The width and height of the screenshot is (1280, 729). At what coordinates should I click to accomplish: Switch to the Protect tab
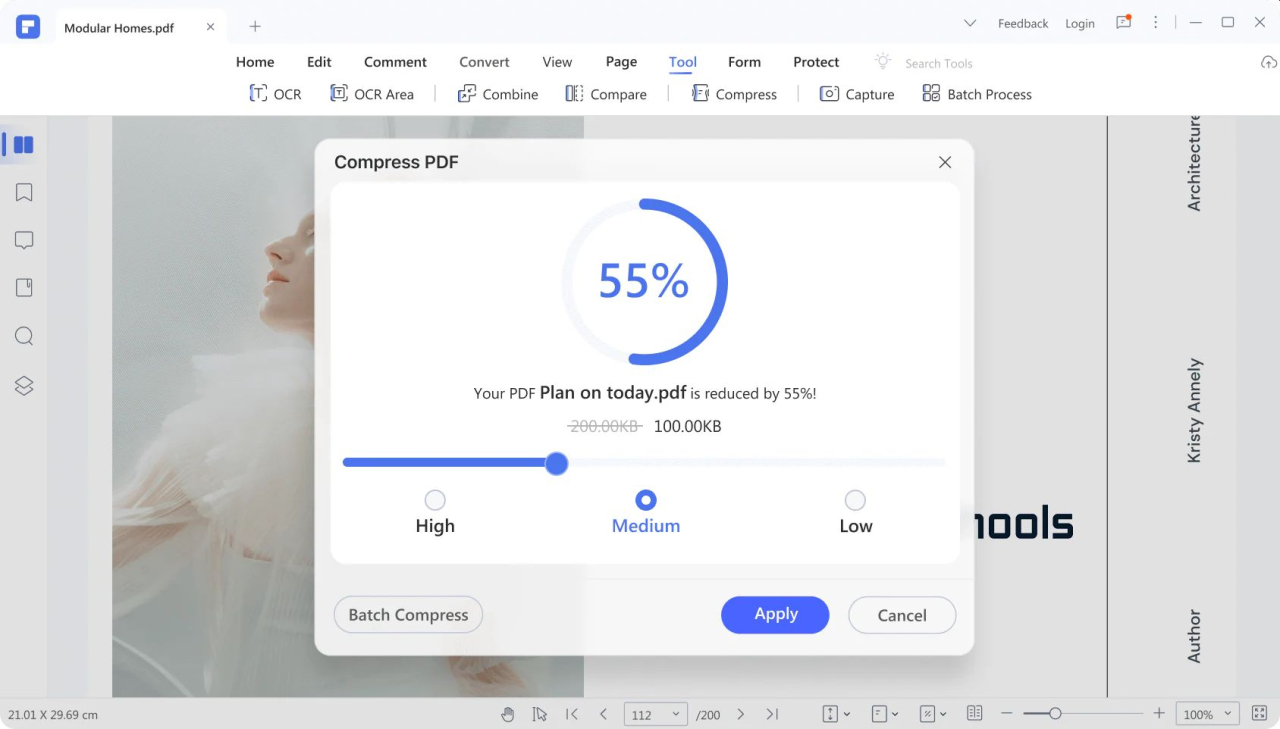[x=816, y=62]
